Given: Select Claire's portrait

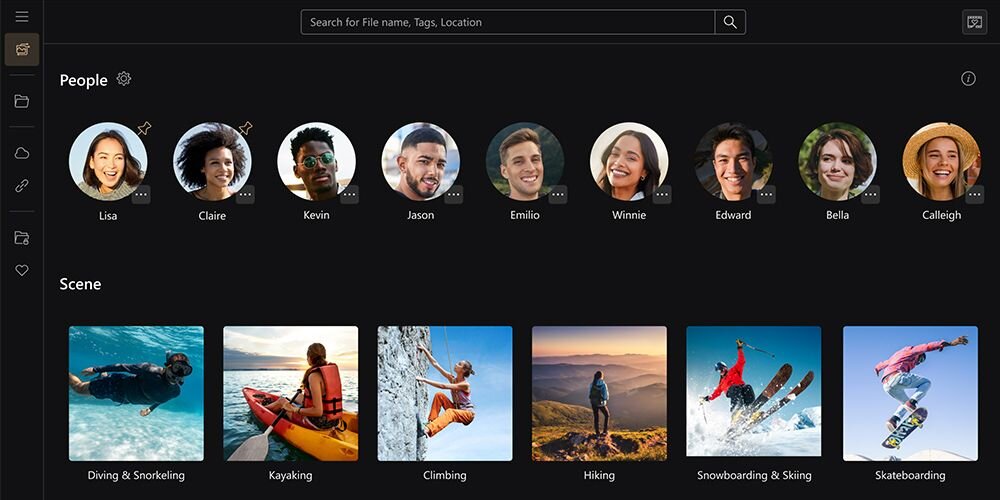Looking at the screenshot, I should pos(212,161).
